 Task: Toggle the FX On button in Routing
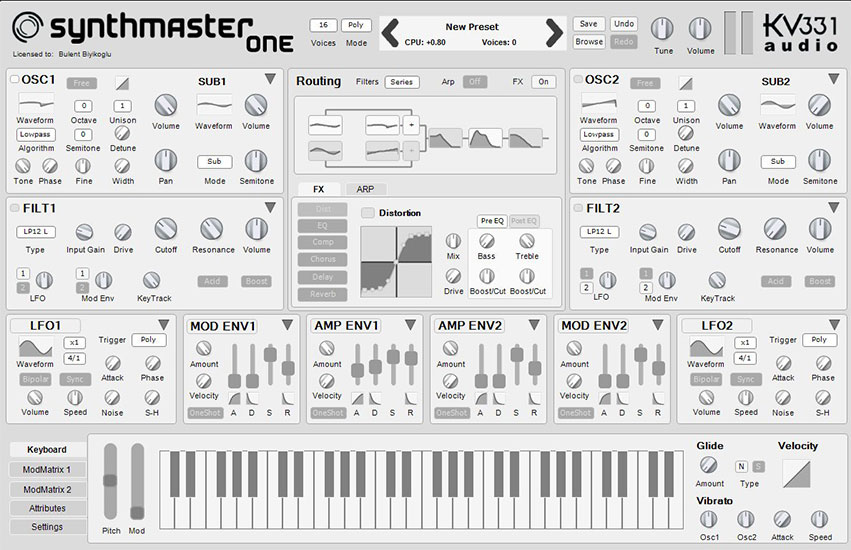543,82
